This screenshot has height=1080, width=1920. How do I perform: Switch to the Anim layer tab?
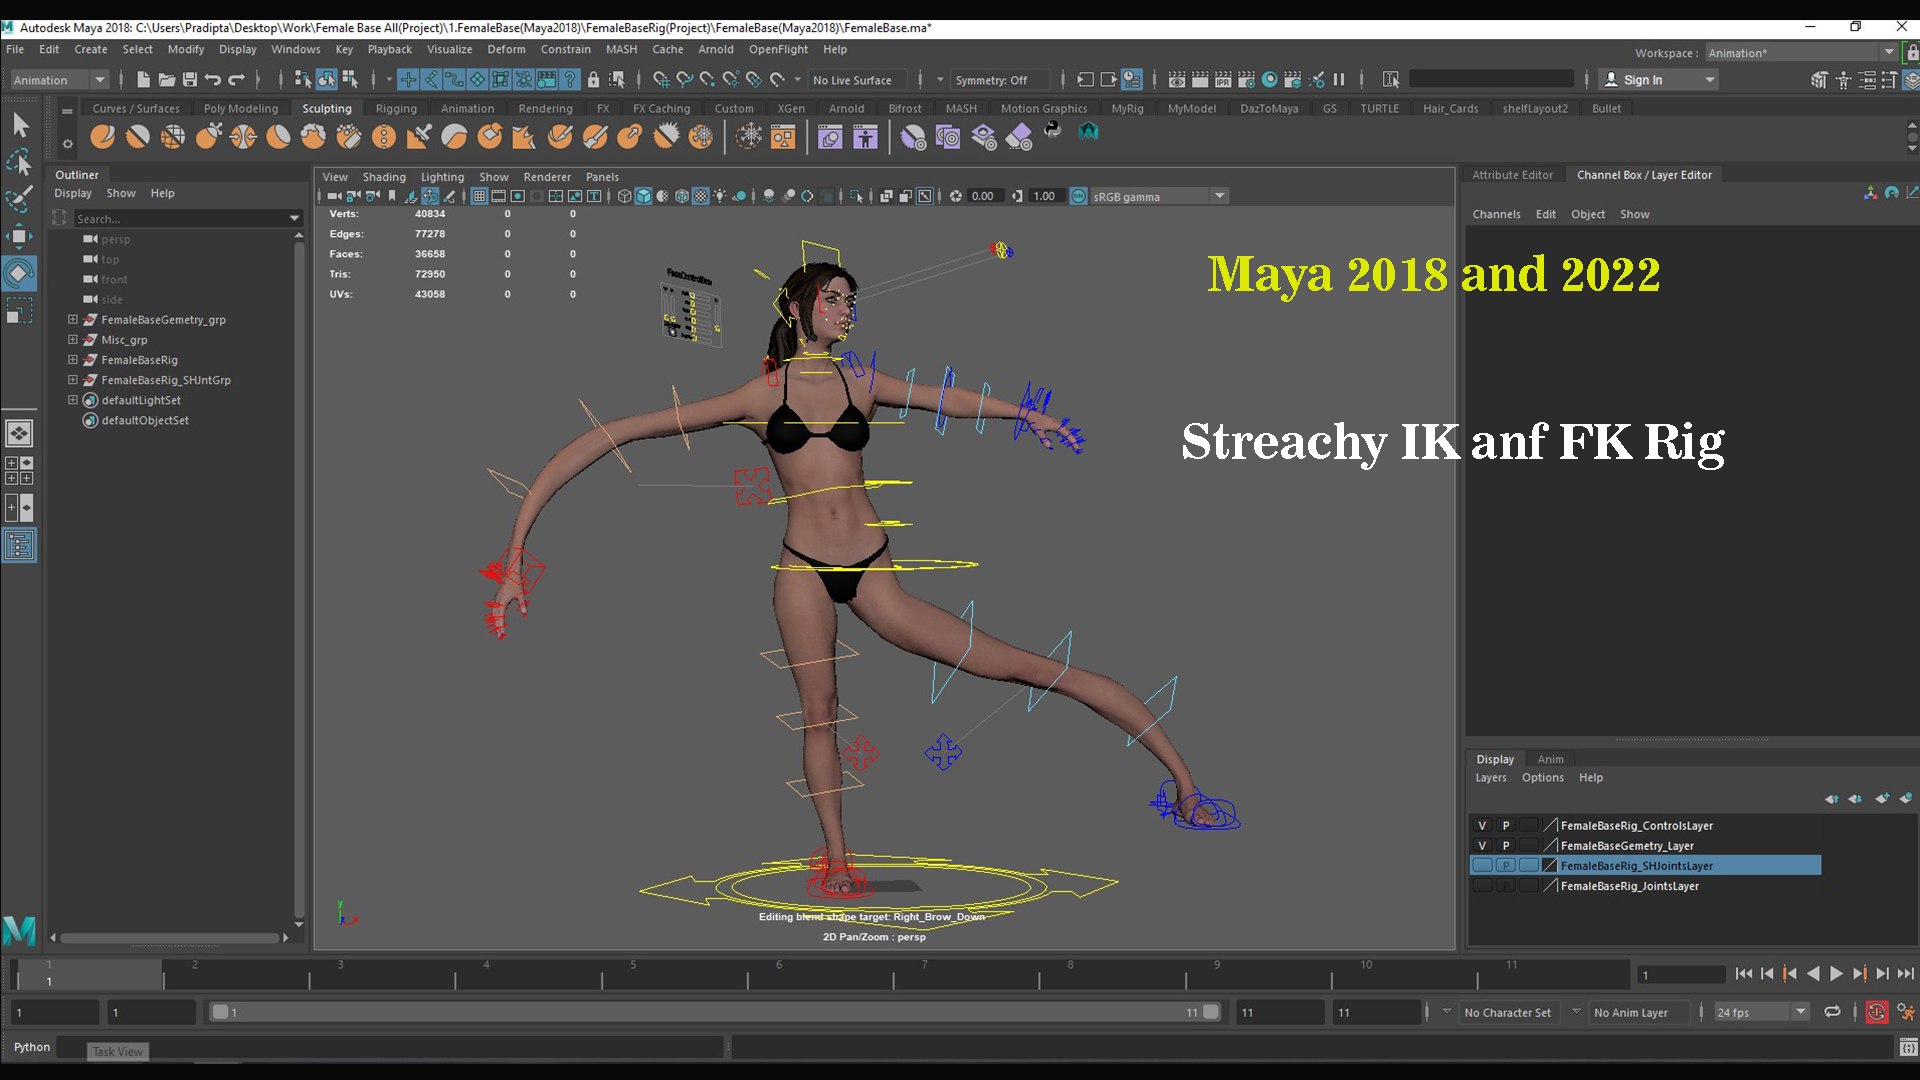pyautogui.click(x=1550, y=759)
